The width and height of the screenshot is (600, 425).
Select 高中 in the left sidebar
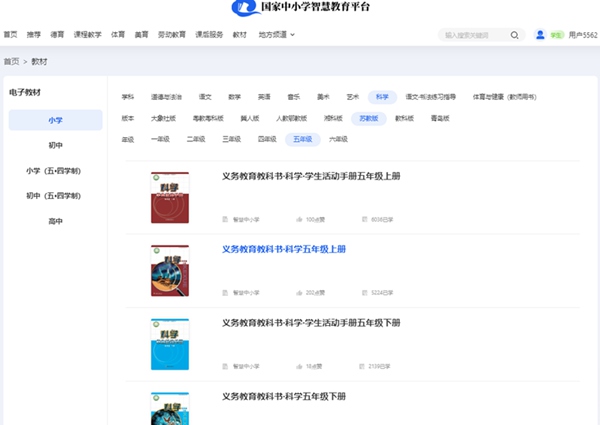[x=55, y=221]
